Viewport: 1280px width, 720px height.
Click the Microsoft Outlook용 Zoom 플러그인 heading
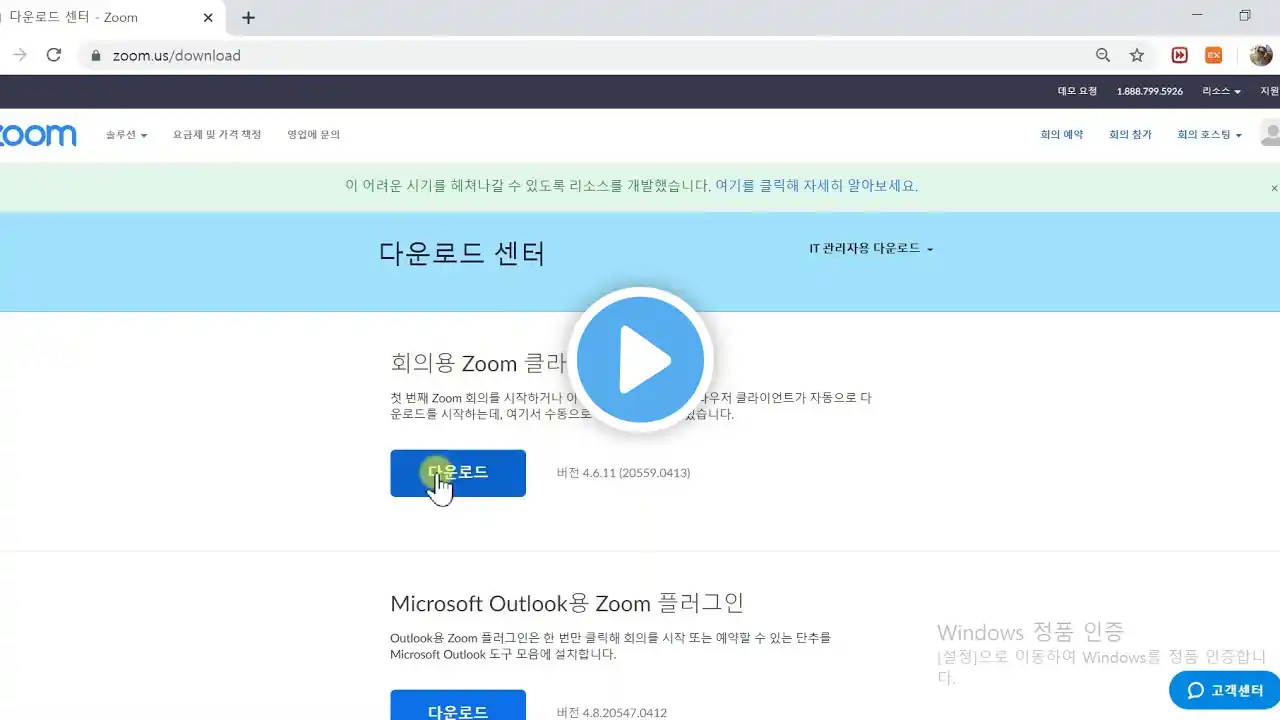click(x=567, y=603)
